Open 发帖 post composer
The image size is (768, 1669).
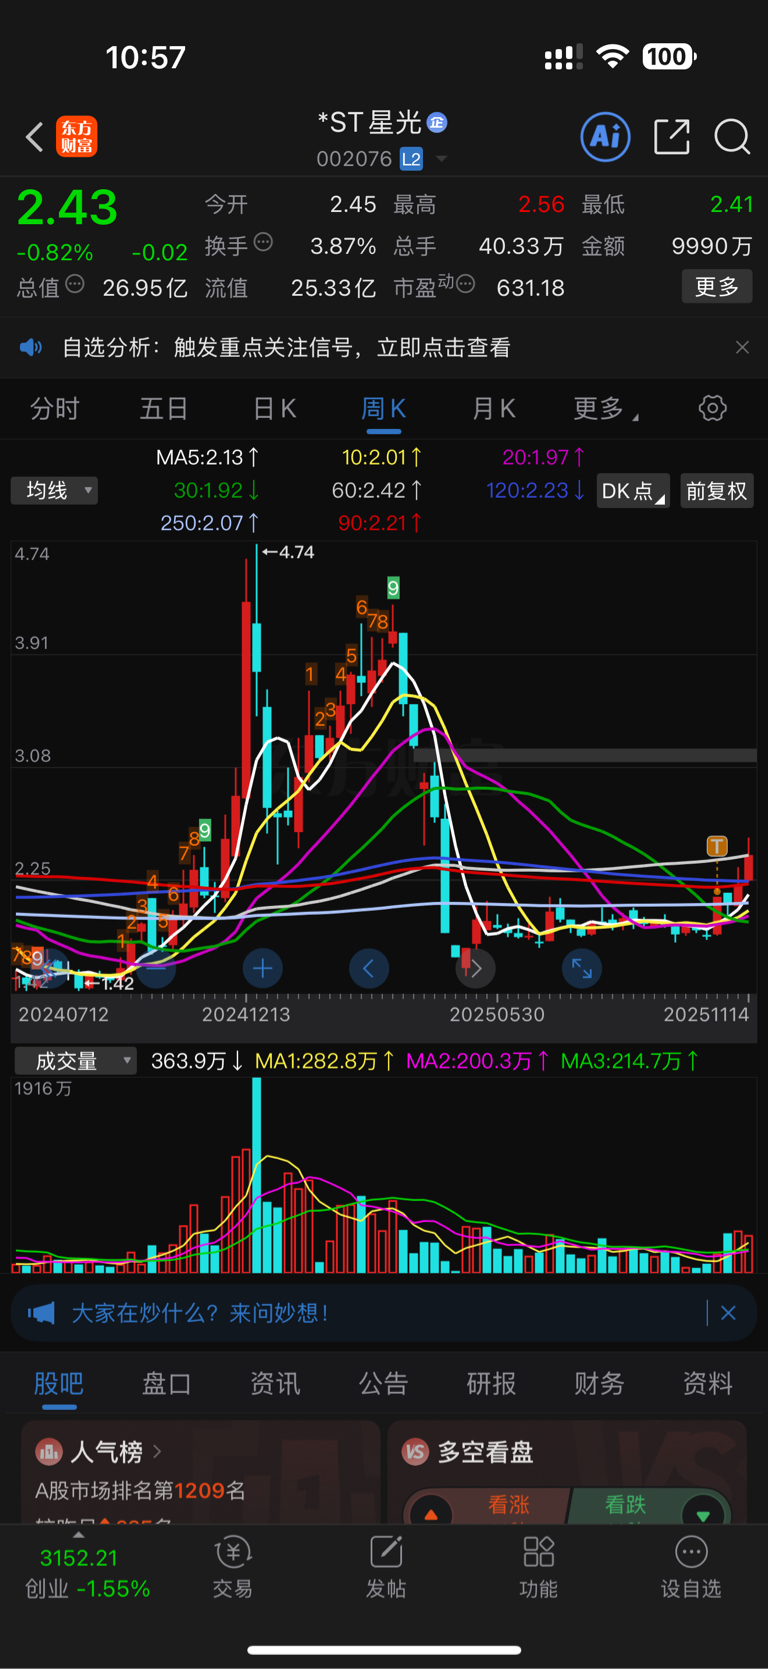[386, 1567]
